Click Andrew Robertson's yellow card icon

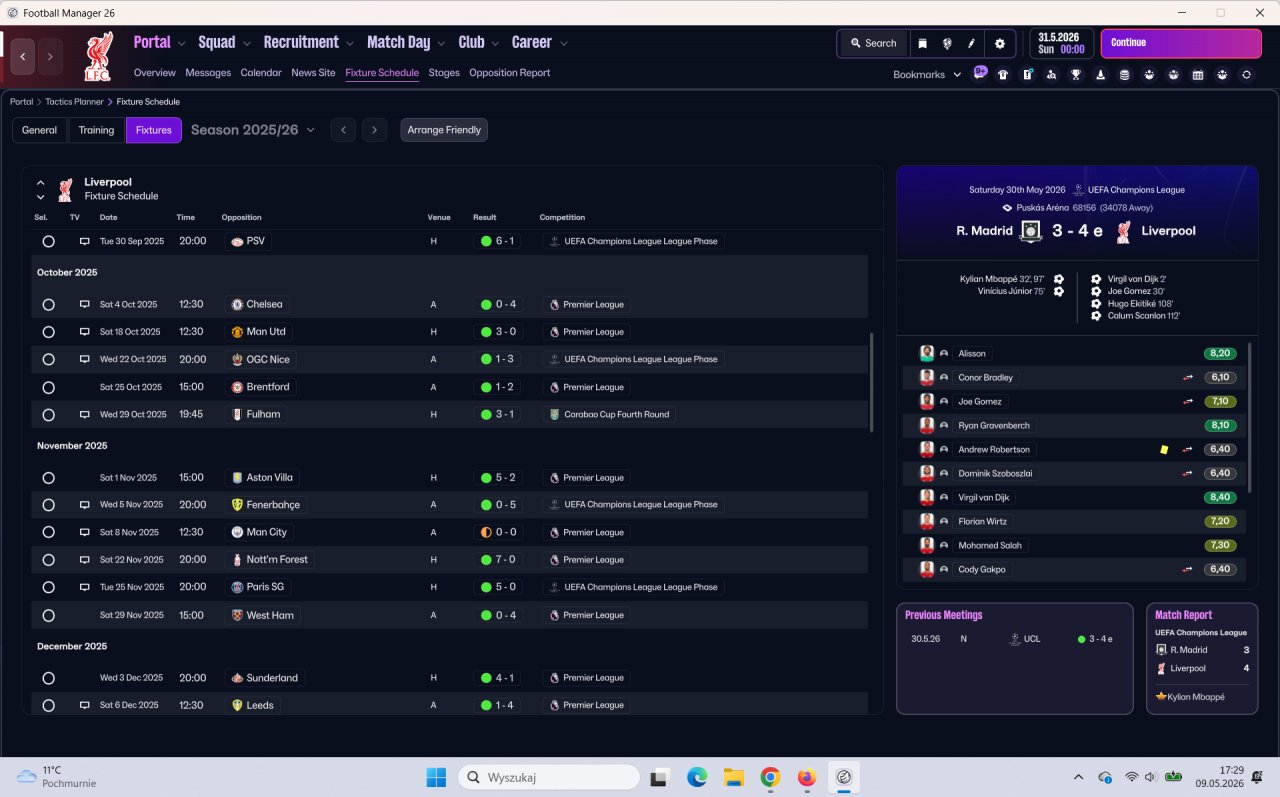(x=1164, y=449)
